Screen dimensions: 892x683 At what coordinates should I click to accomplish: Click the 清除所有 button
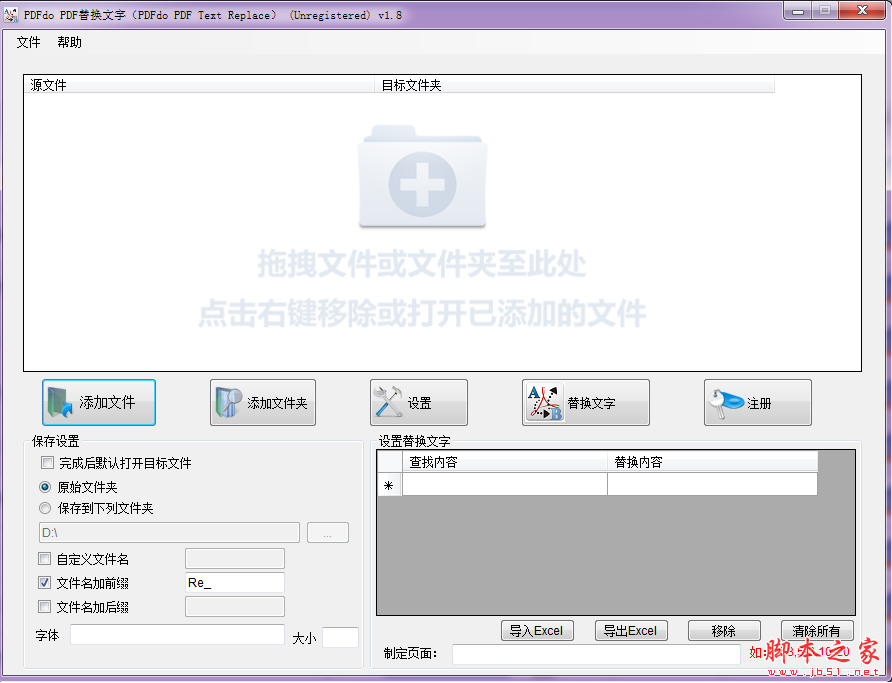(x=817, y=631)
